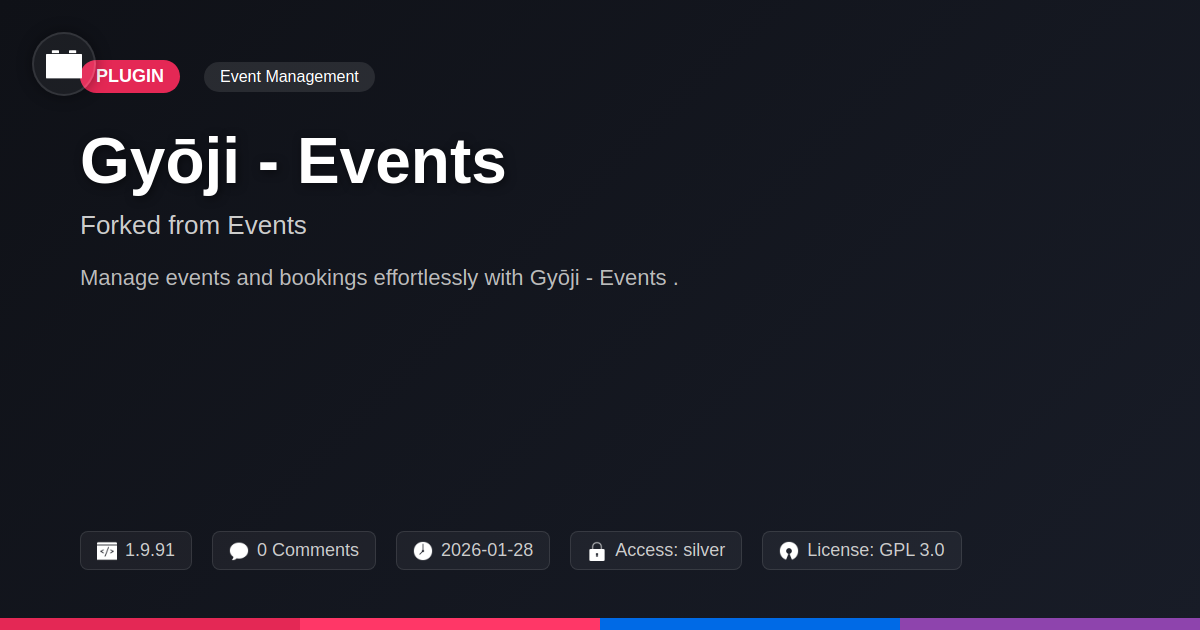Select the Forked from Events subtitle
This screenshot has width=1200, height=630.
tap(193, 225)
